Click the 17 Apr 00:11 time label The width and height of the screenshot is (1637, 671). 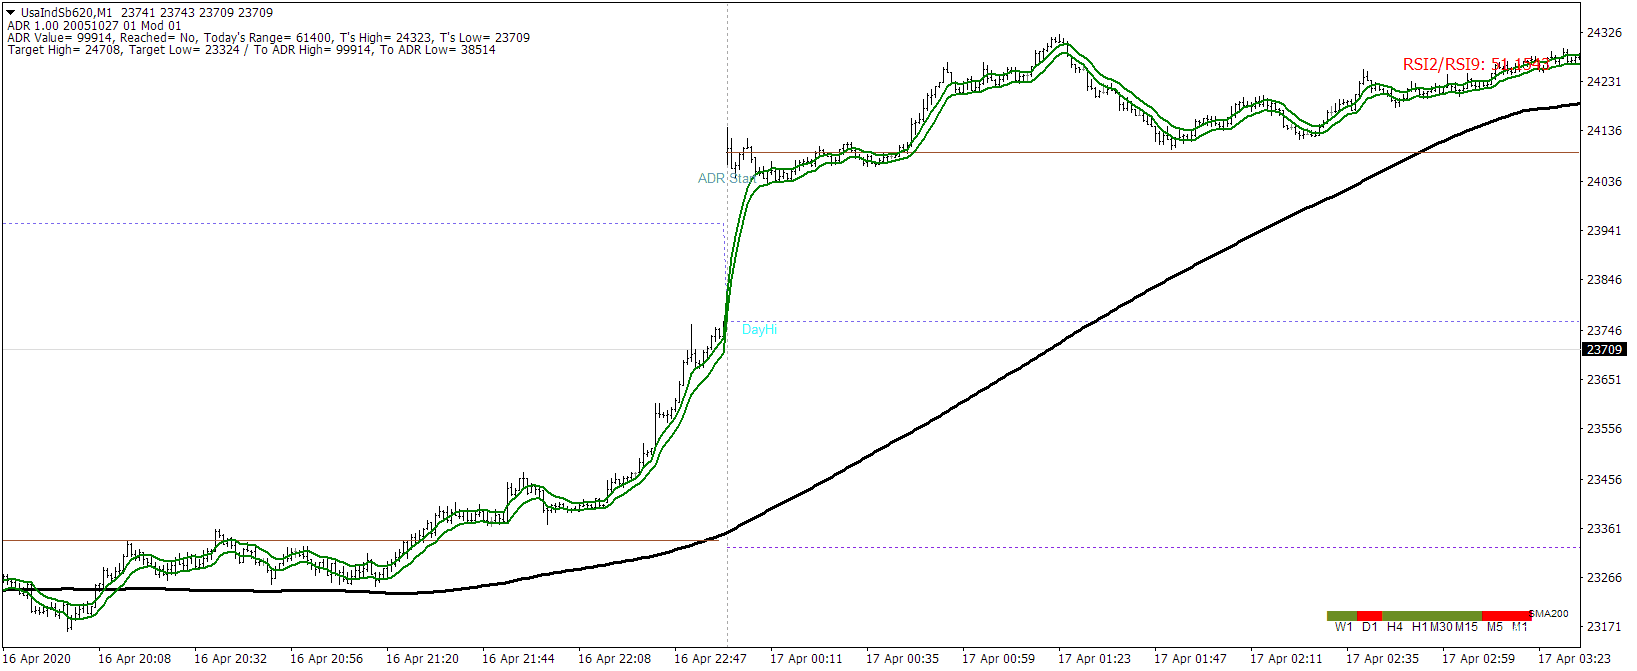click(806, 658)
